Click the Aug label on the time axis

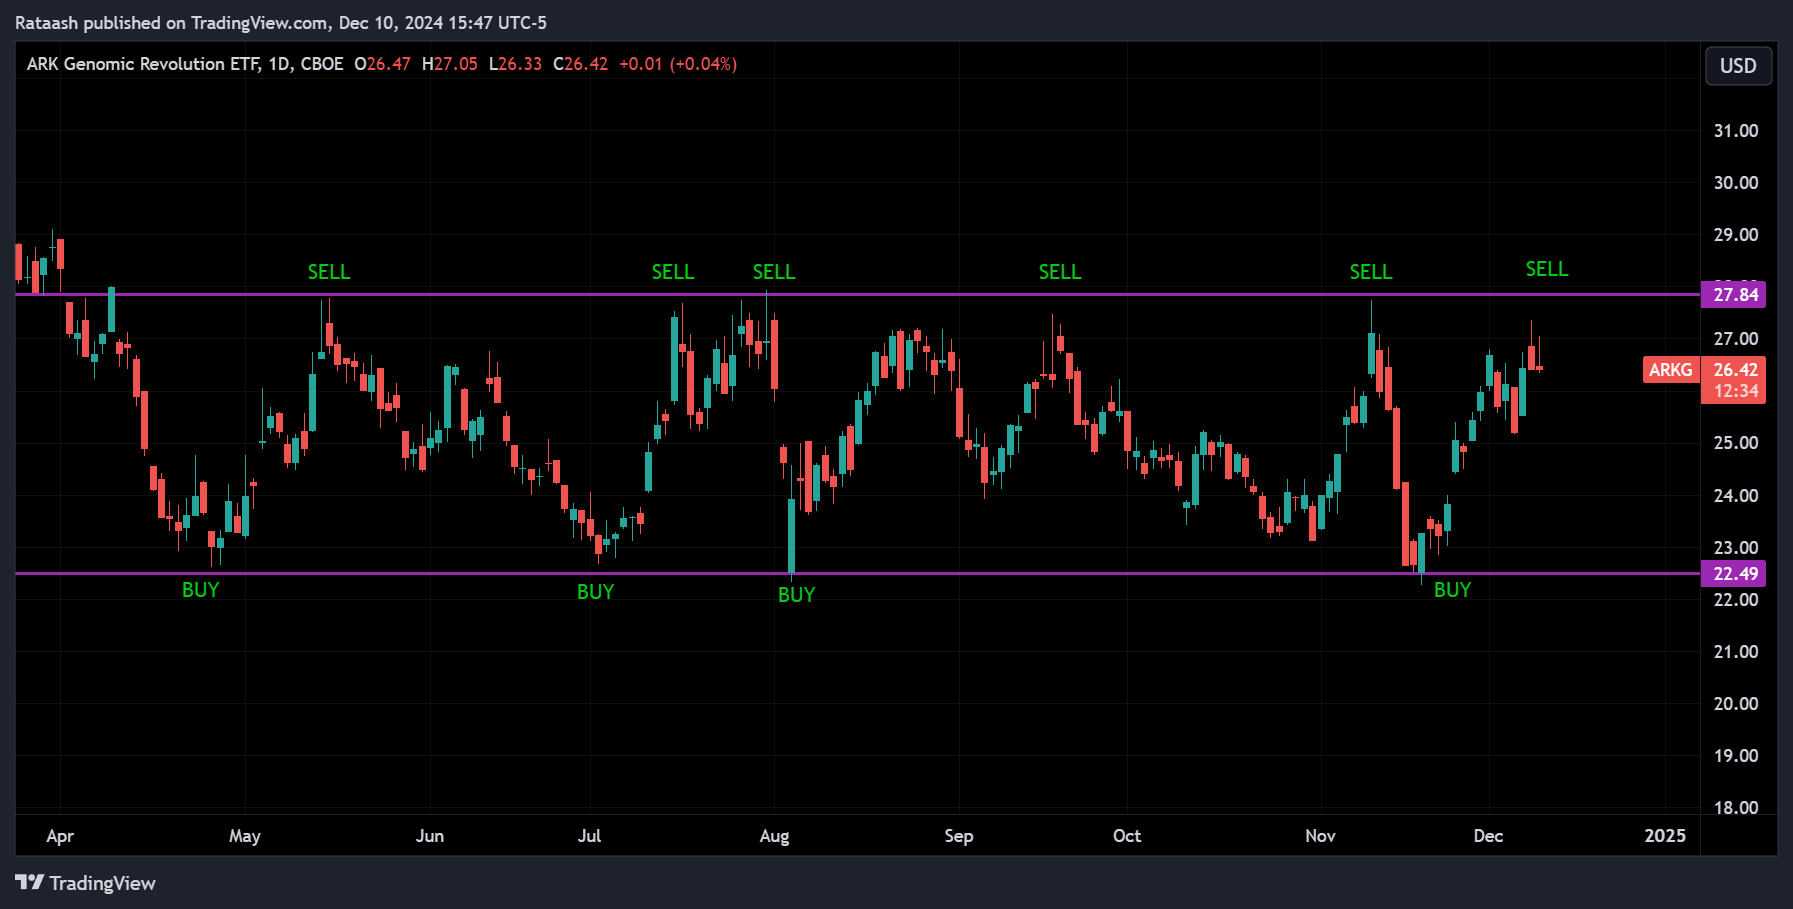[774, 836]
